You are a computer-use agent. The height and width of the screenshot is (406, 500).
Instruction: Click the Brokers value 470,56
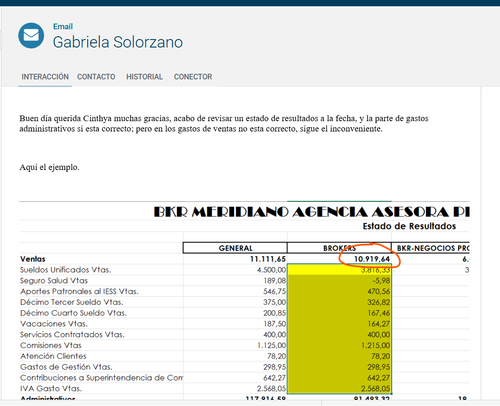coord(379,291)
